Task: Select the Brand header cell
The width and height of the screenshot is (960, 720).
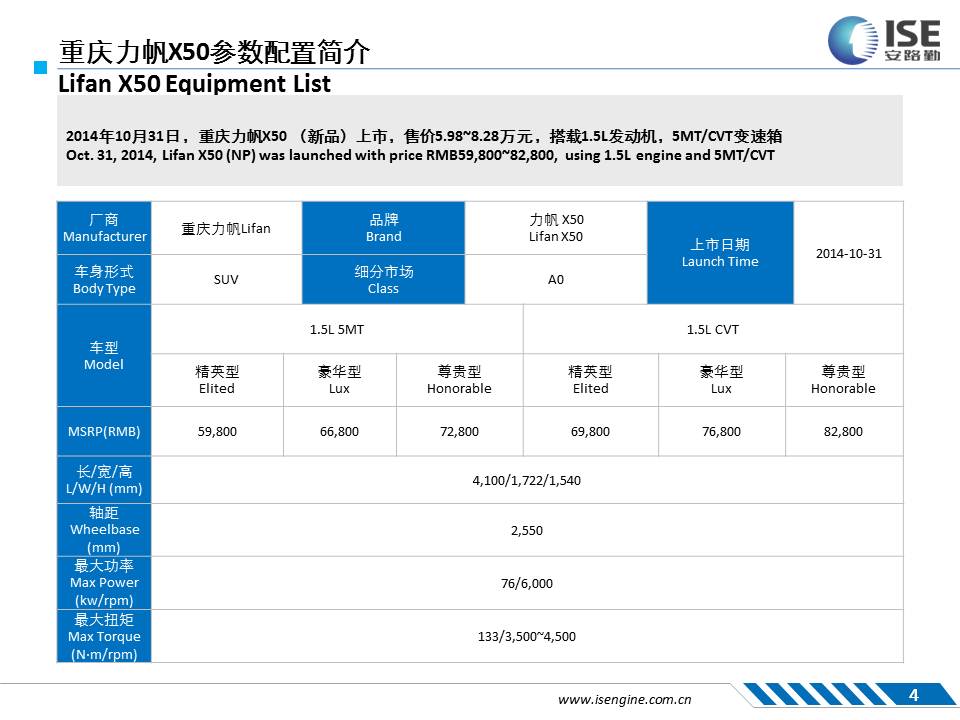Action: click(x=383, y=228)
